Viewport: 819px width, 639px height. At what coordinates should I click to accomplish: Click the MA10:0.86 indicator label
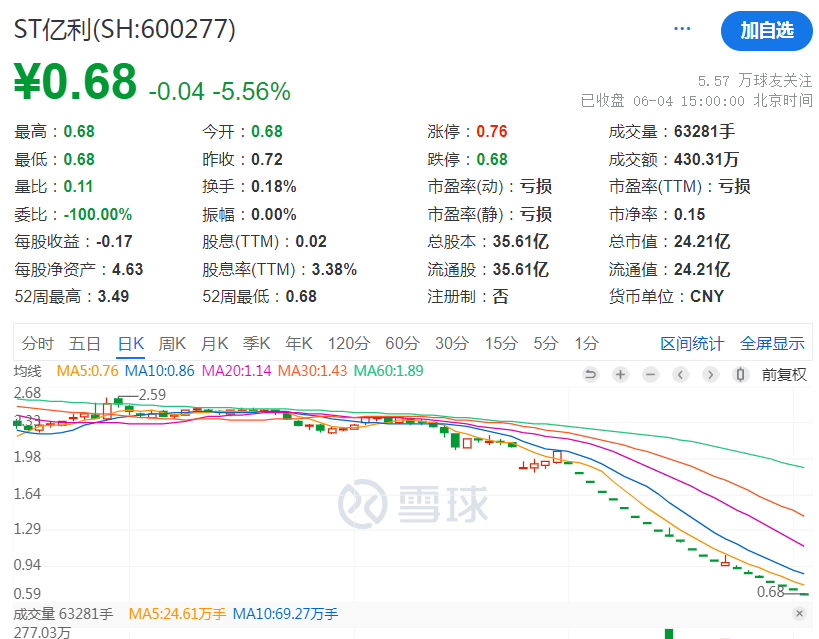(159, 371)
